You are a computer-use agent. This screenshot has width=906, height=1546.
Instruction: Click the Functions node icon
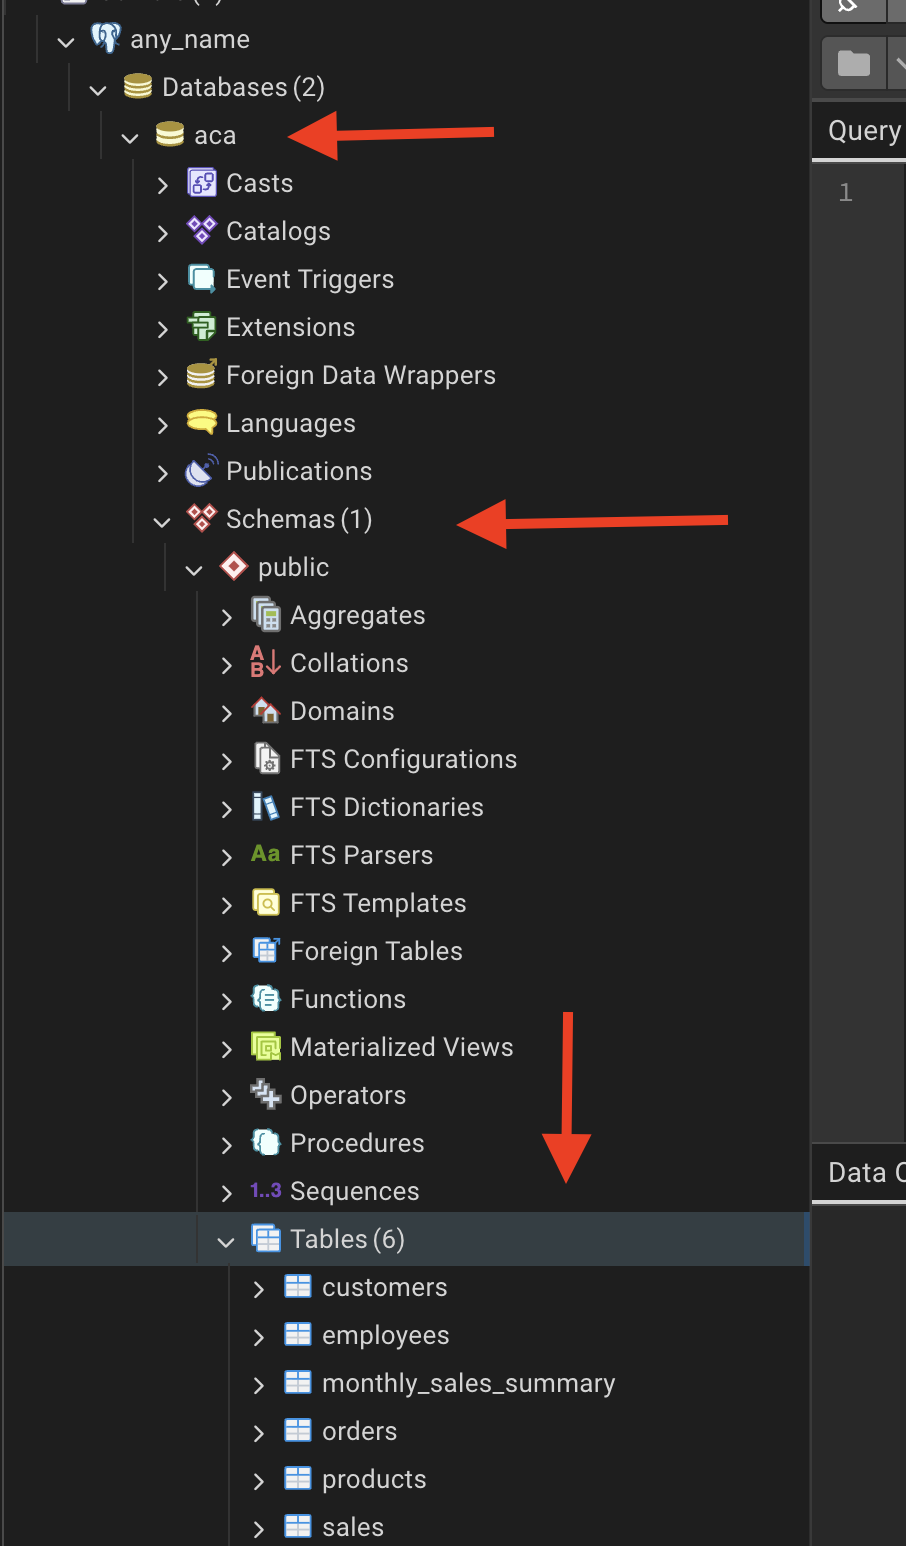(266, 999)
